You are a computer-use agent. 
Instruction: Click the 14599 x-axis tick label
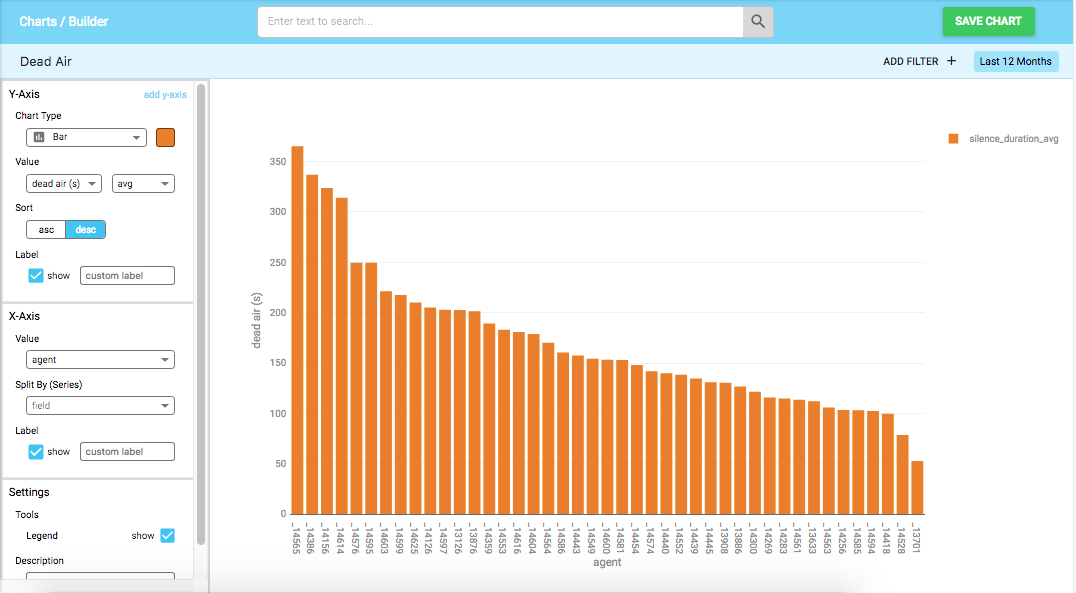coord(399,539)
